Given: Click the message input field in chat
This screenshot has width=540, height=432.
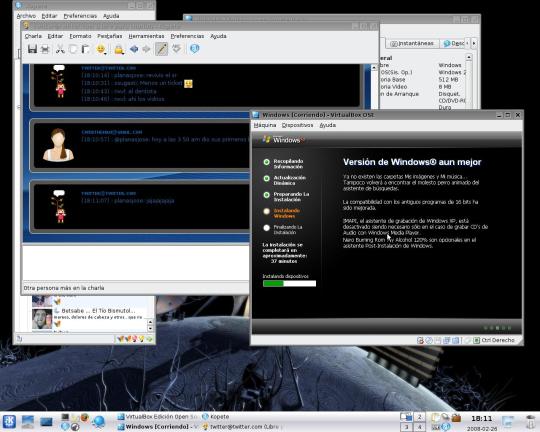Looking at the screenshot, I should click(x=135, y=263).
